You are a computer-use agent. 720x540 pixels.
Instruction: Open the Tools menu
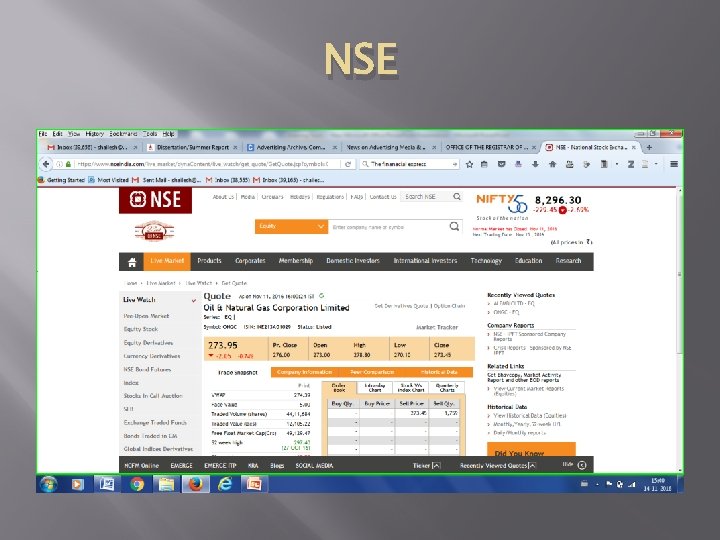(150, 134)
